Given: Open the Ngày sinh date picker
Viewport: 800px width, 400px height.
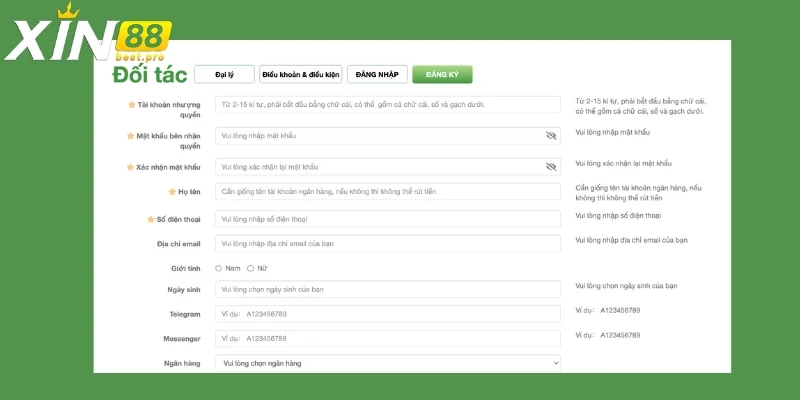Looking at the screenshot, I should (x=387, y=289).
